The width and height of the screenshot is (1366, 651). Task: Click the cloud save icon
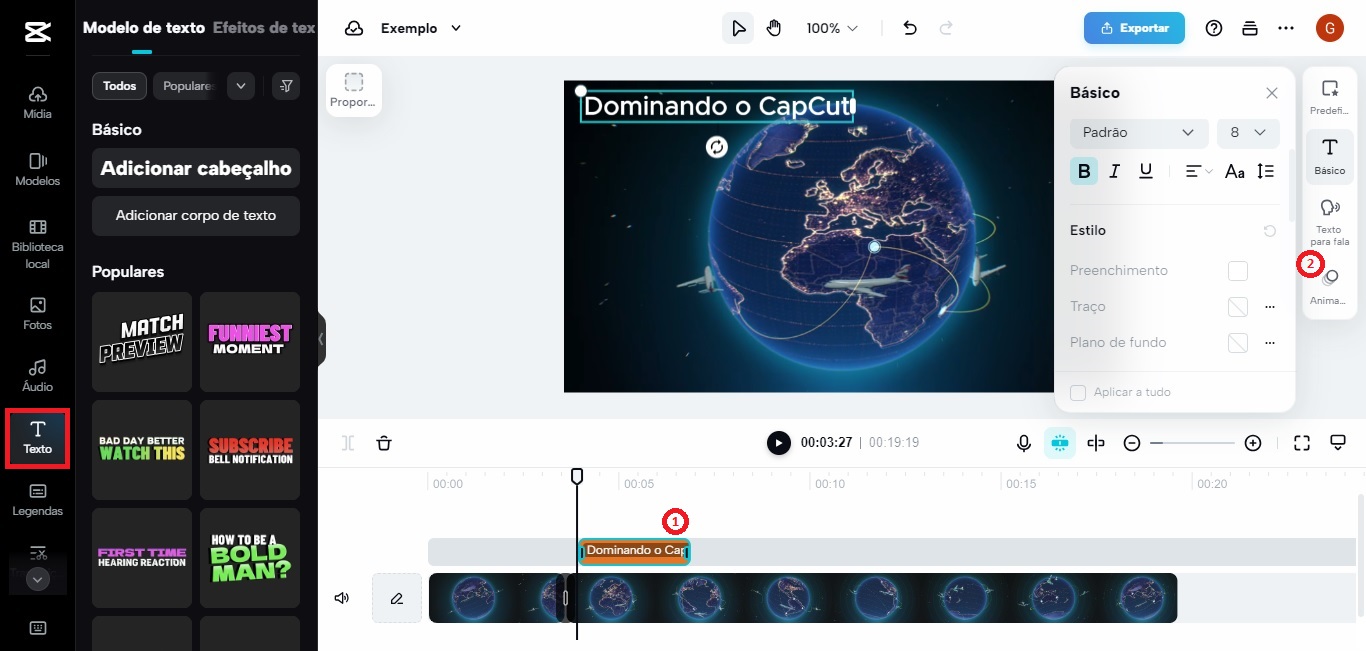354,28
